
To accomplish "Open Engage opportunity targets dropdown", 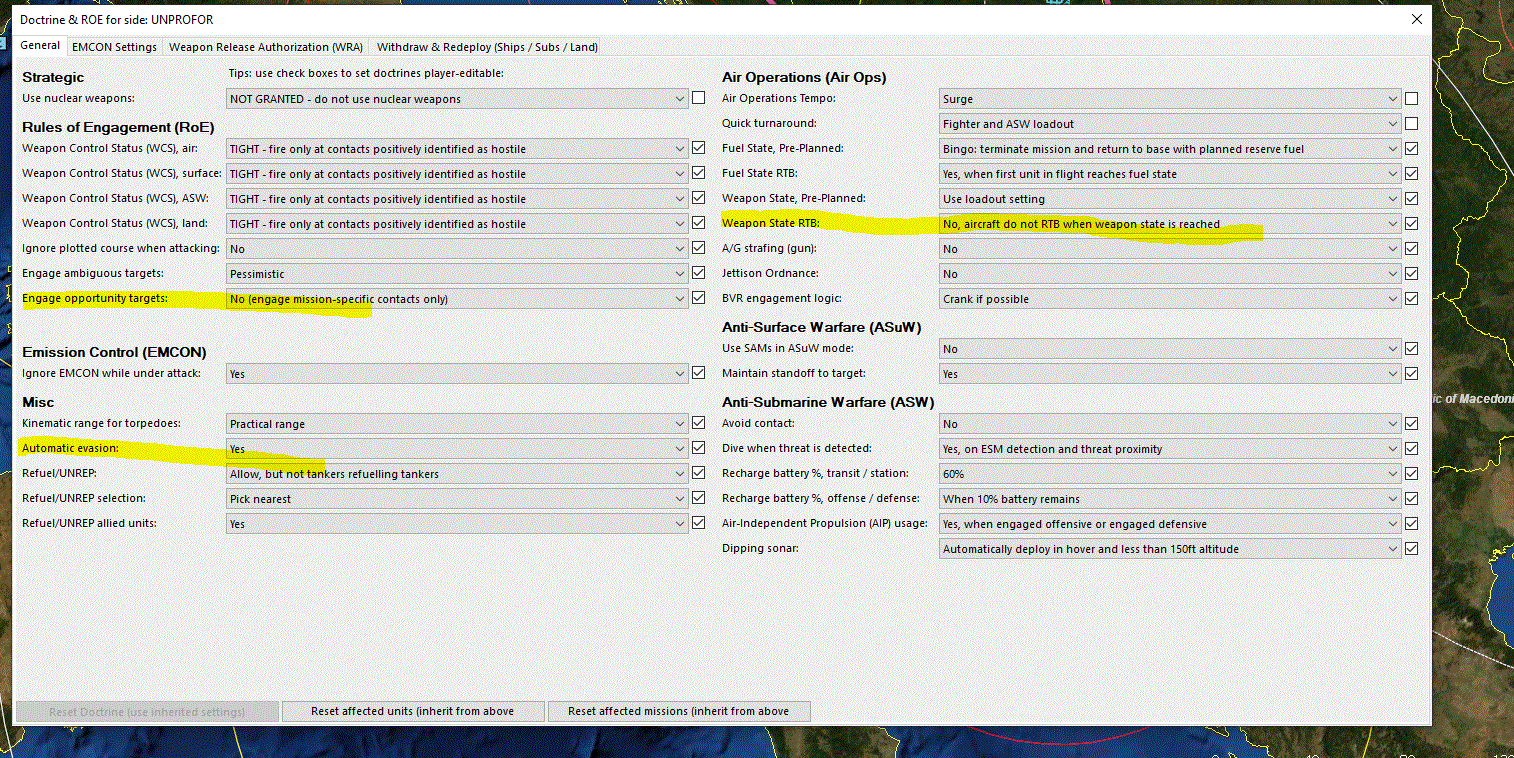I will (457, 299).
